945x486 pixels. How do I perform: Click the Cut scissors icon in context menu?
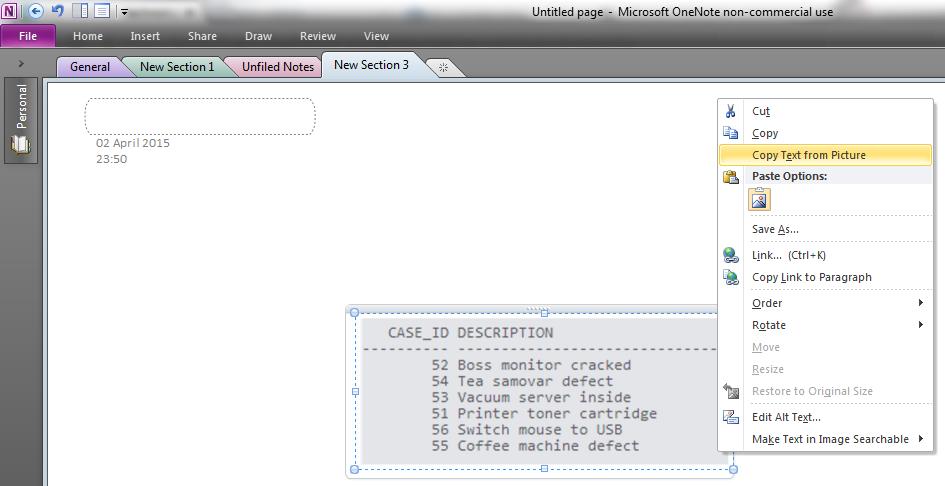tap(731, 111)
